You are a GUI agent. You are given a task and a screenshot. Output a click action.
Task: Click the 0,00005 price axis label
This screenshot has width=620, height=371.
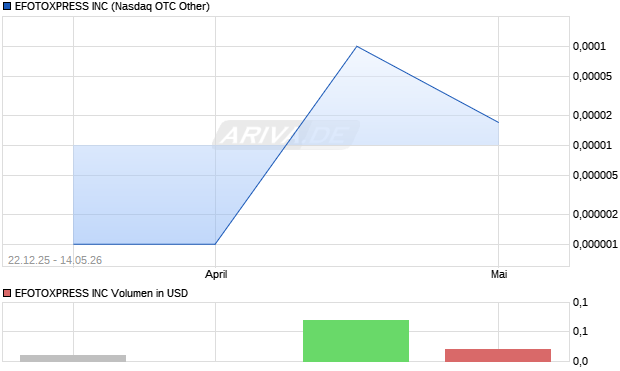(592, 76)
